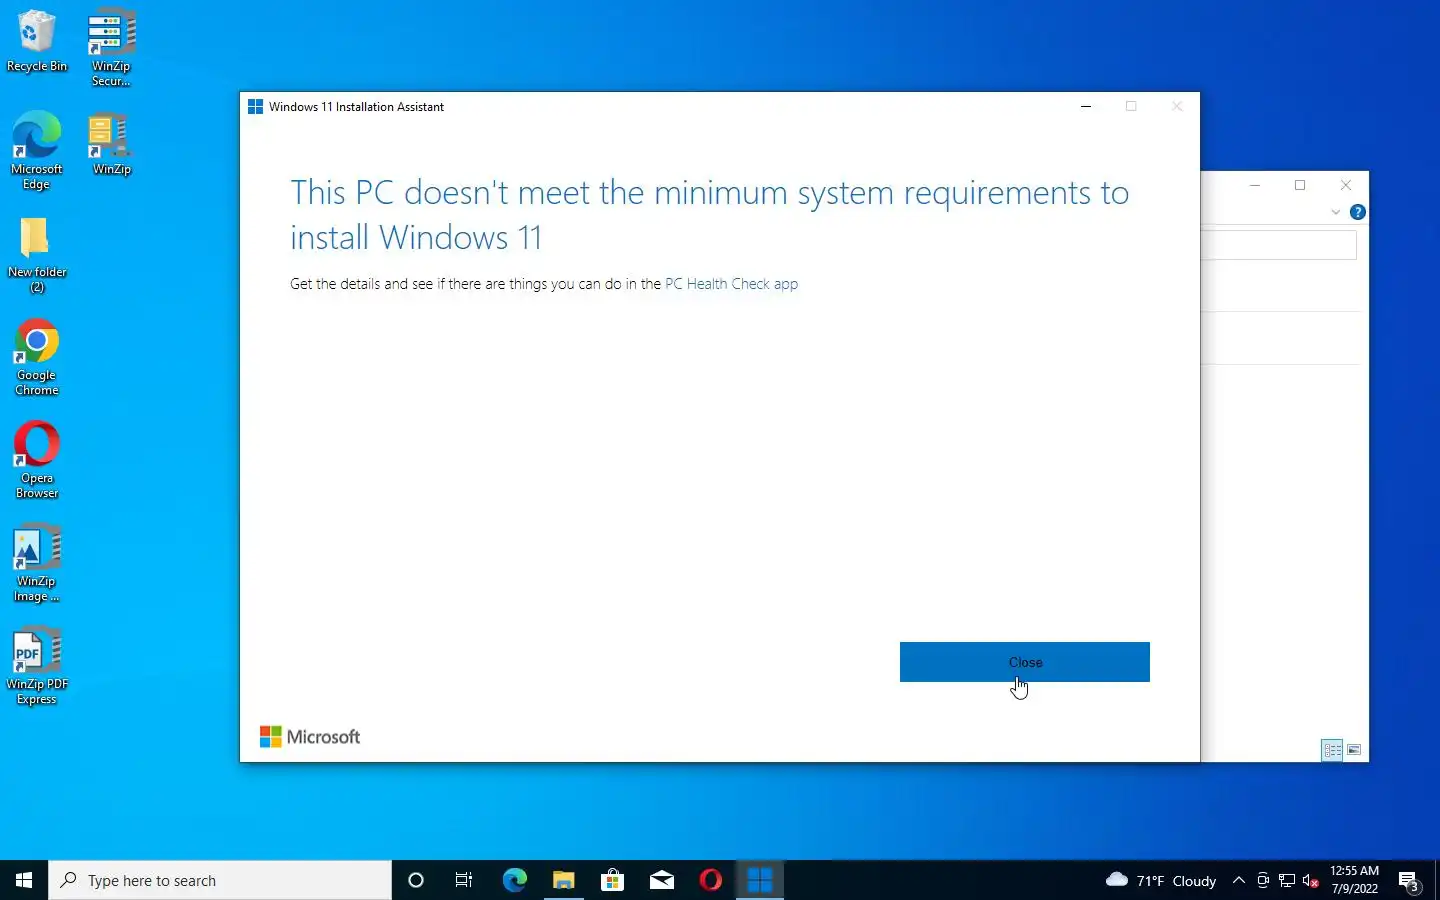Viewport: 1440px width, 900px height.
Task: Switch to large icons view in Explorer window
Action: 1354,750
